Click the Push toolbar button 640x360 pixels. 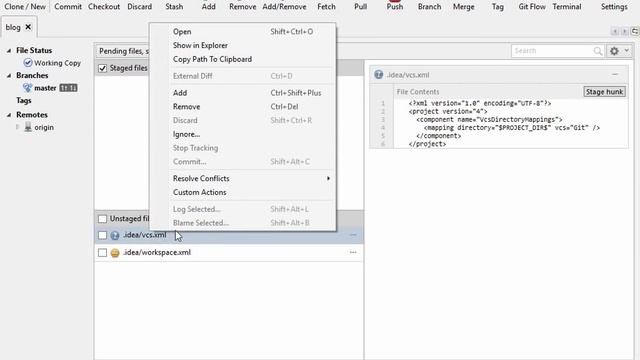[x=395, y=7]
